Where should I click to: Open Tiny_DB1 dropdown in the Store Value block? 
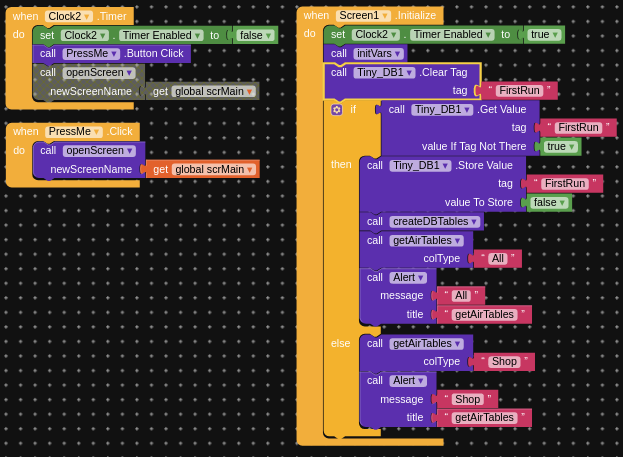pos(420,166)
